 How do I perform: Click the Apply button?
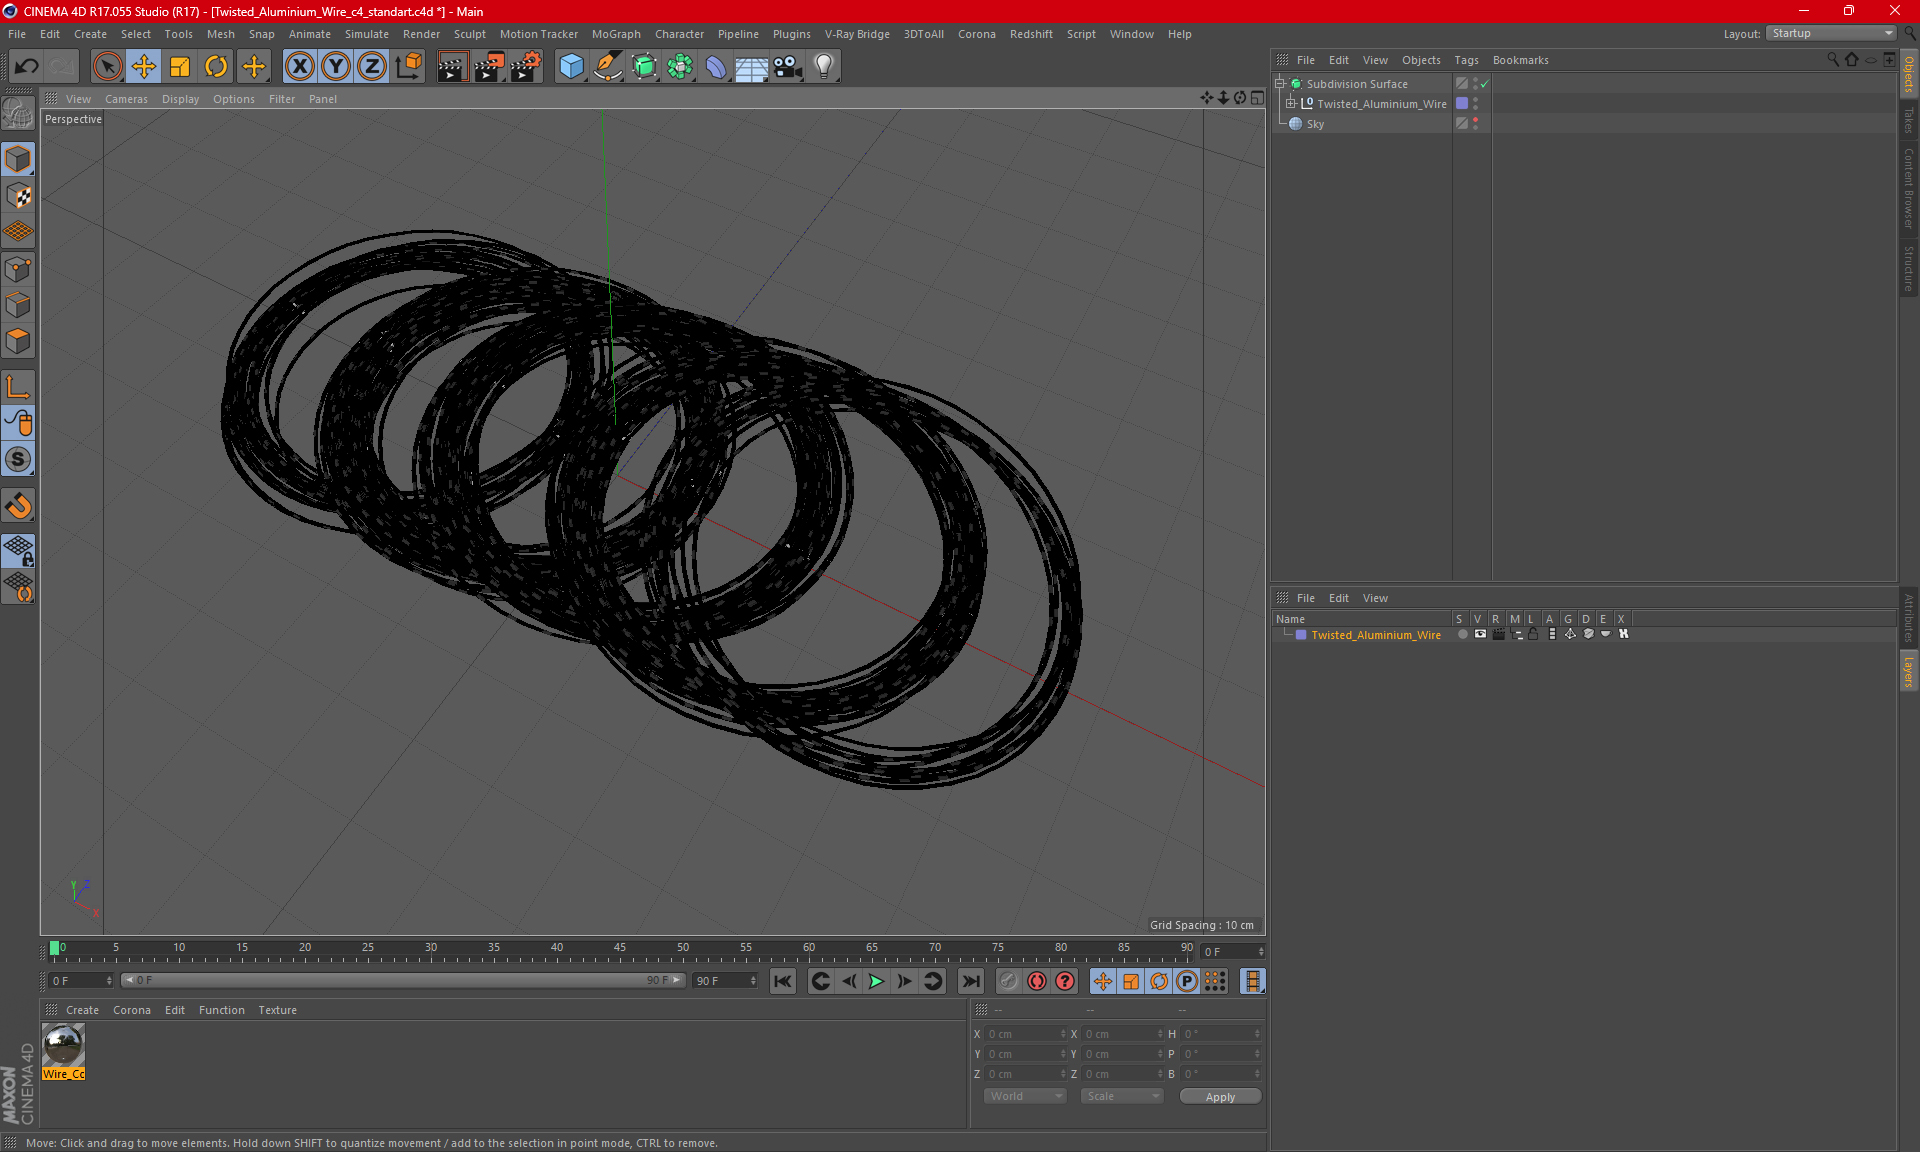pos(1219,1096)
